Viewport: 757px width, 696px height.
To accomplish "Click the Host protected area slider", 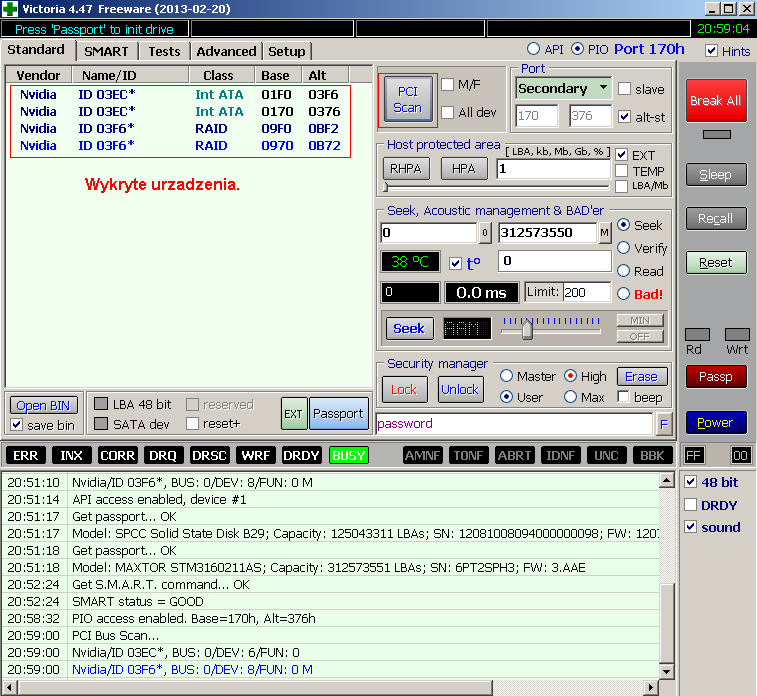I will [496, 187].
